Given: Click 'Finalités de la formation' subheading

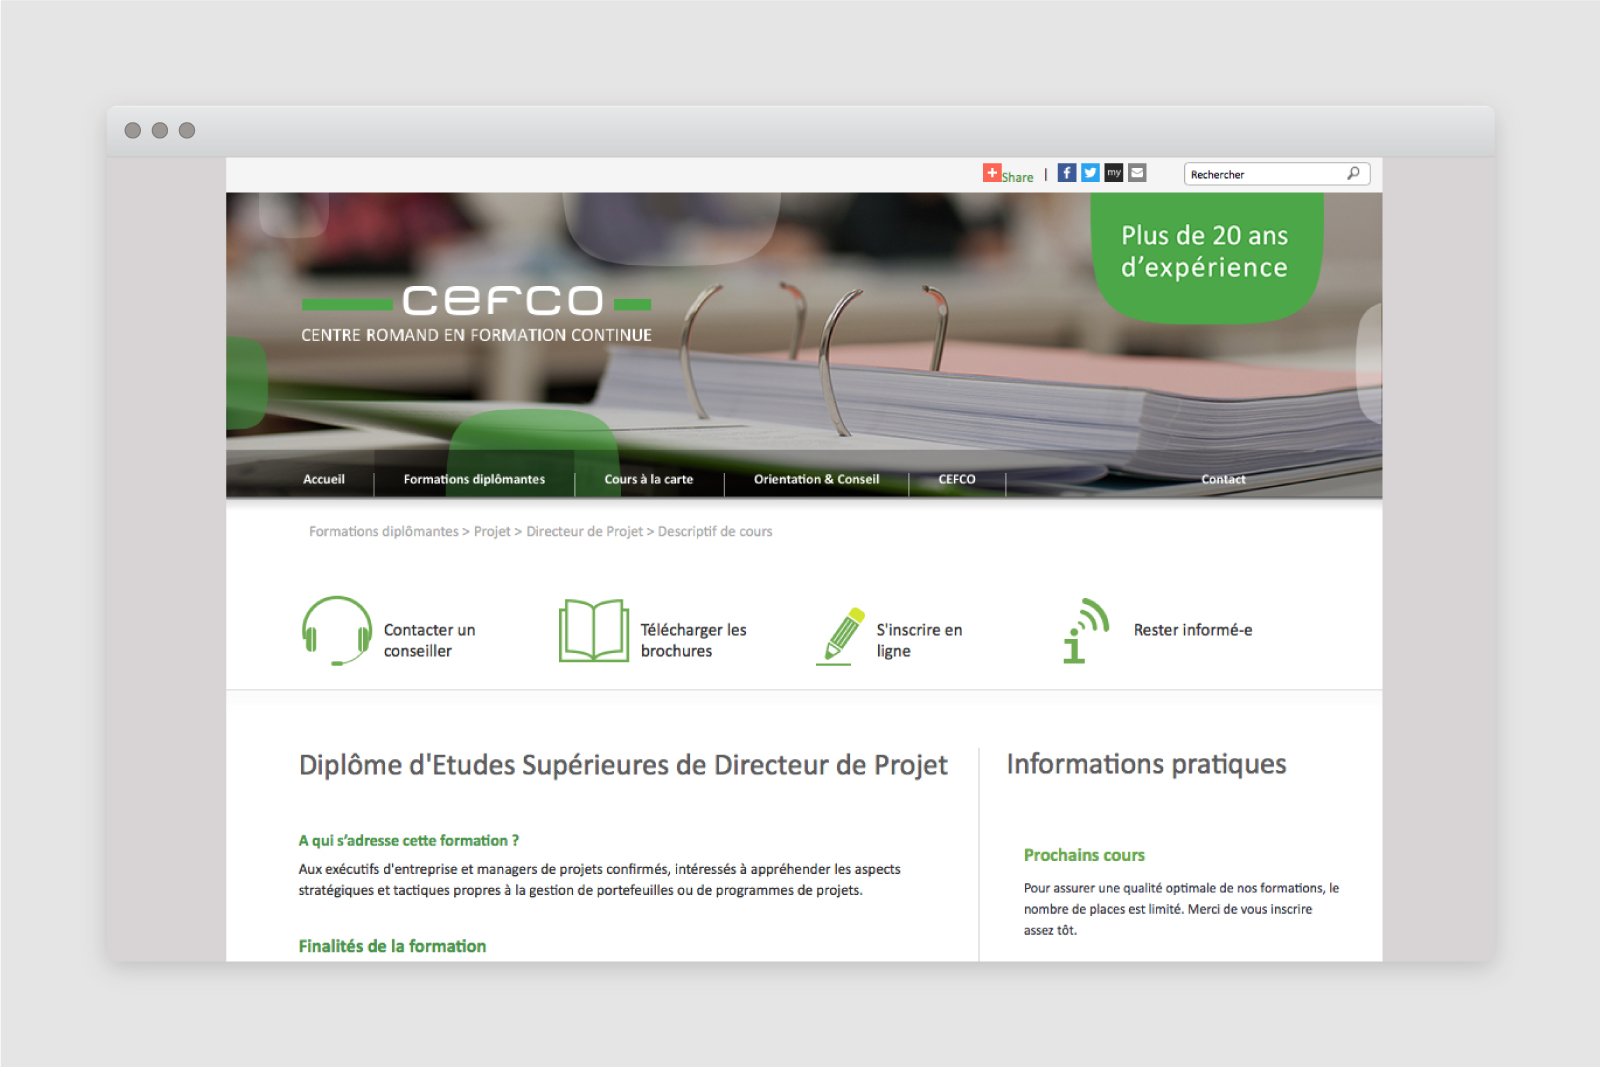Looking at the screenshot, I should point(392,946).
